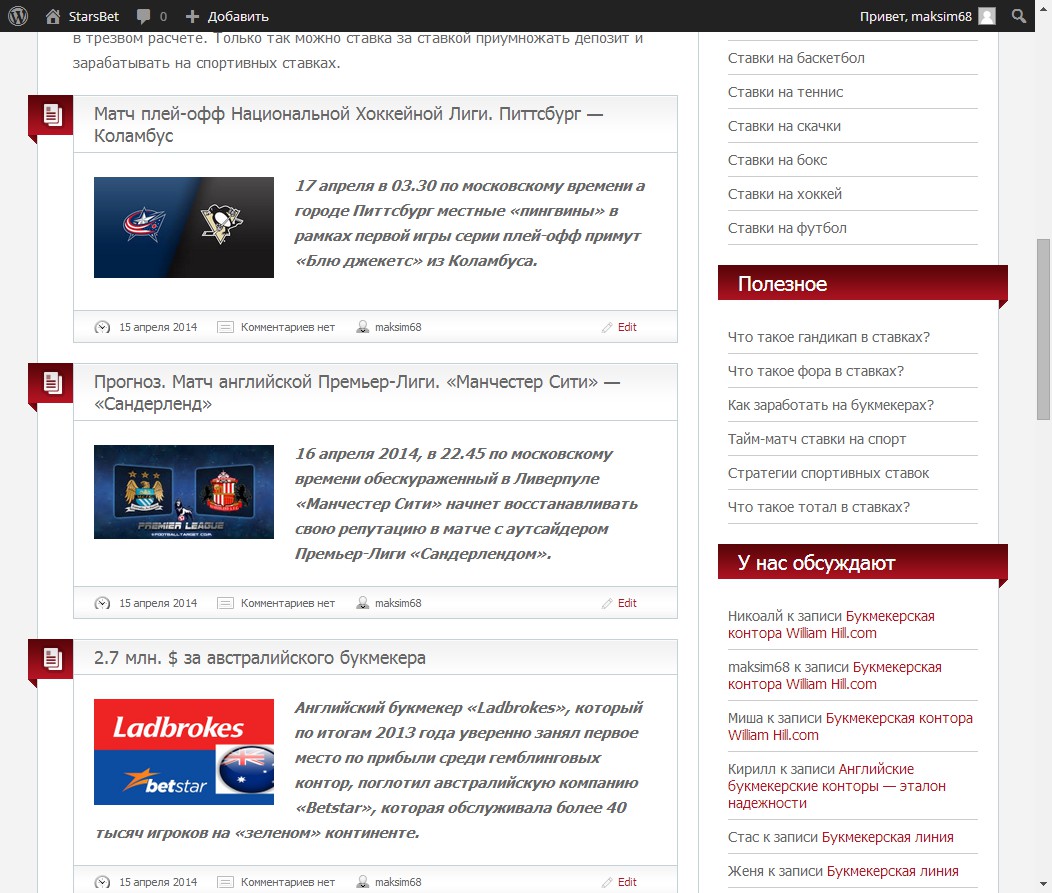Open Комментариев нет under Манчестер Сити post
Image resolution: width=1052 pixels, height=893 pixels.
(287, 603)
